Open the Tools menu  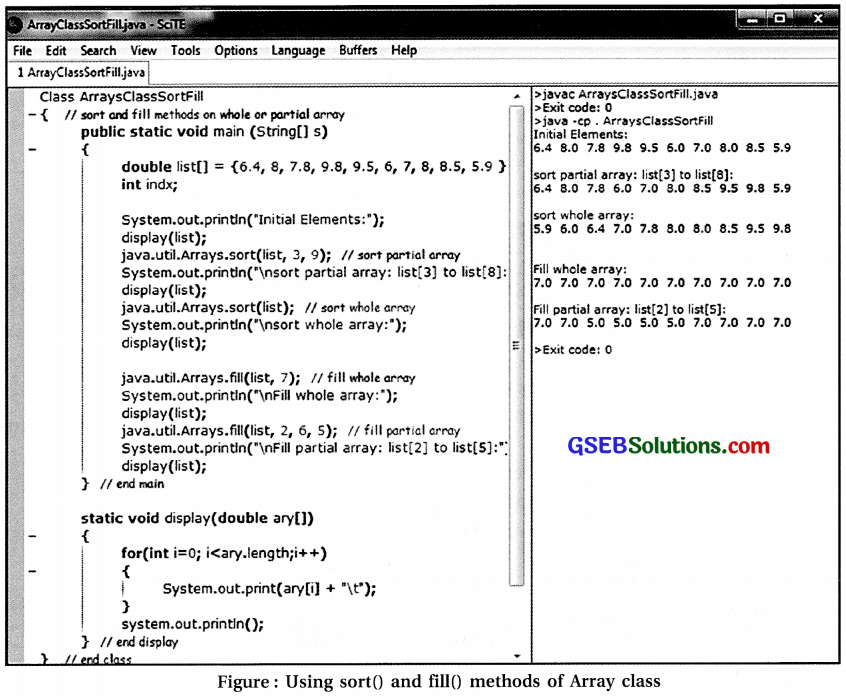click(185, 50)
